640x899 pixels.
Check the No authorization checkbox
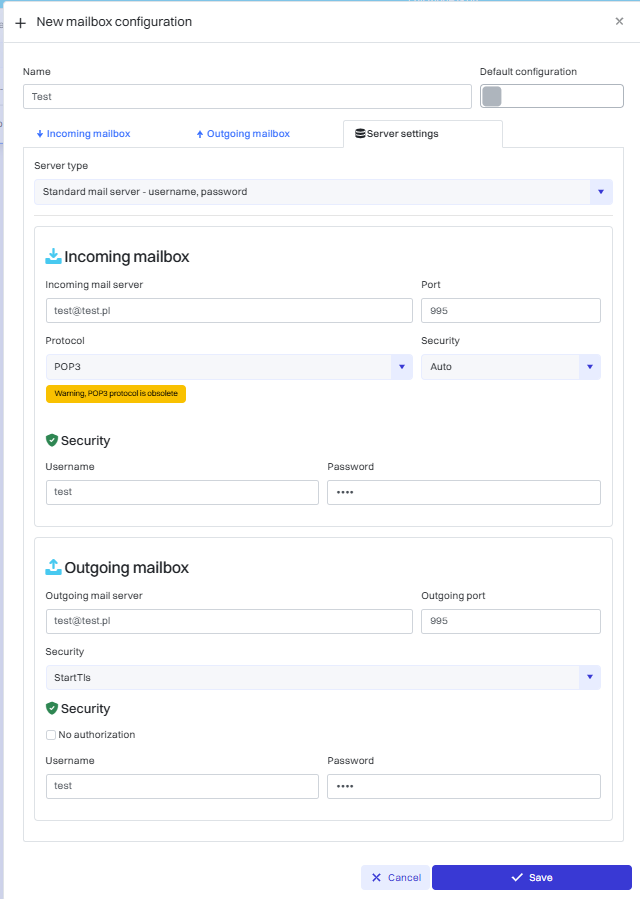51,735
